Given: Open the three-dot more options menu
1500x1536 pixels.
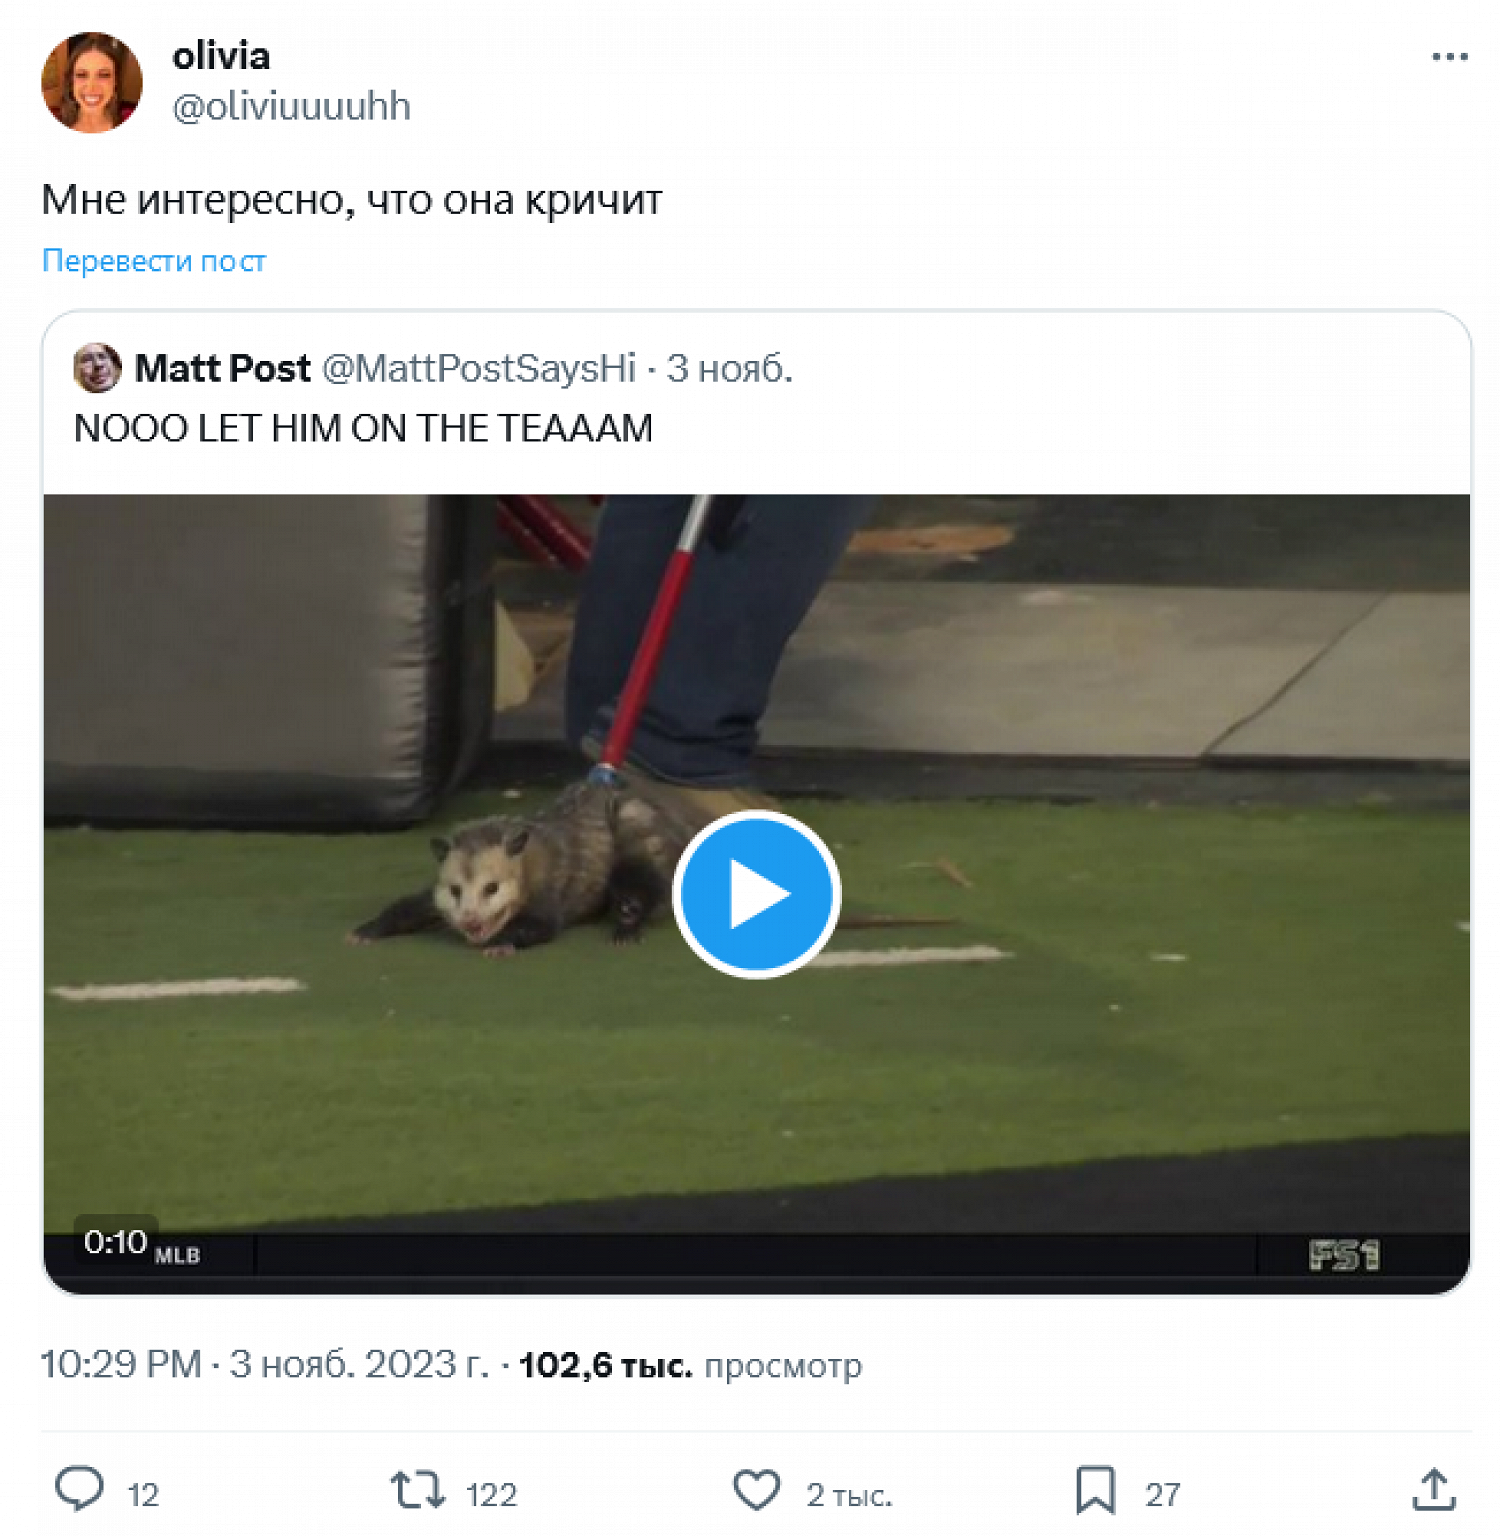Looking at the screenshot, I should coord(1449,57).
